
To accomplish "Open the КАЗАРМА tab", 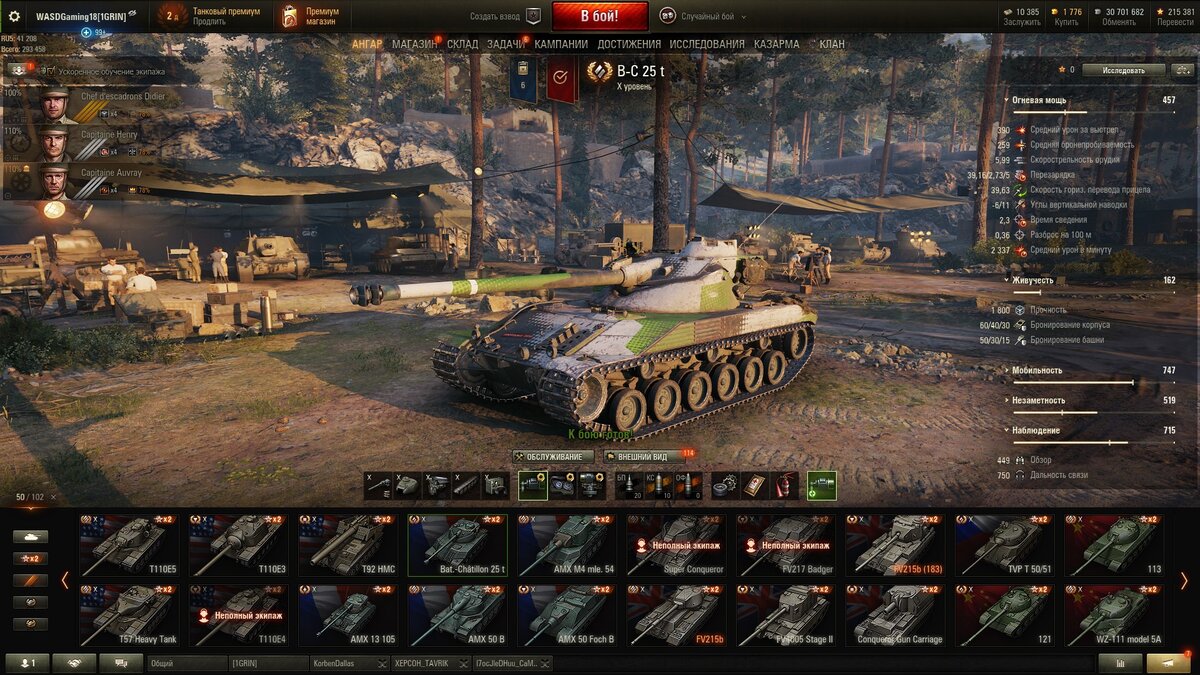I will [776, 44].
